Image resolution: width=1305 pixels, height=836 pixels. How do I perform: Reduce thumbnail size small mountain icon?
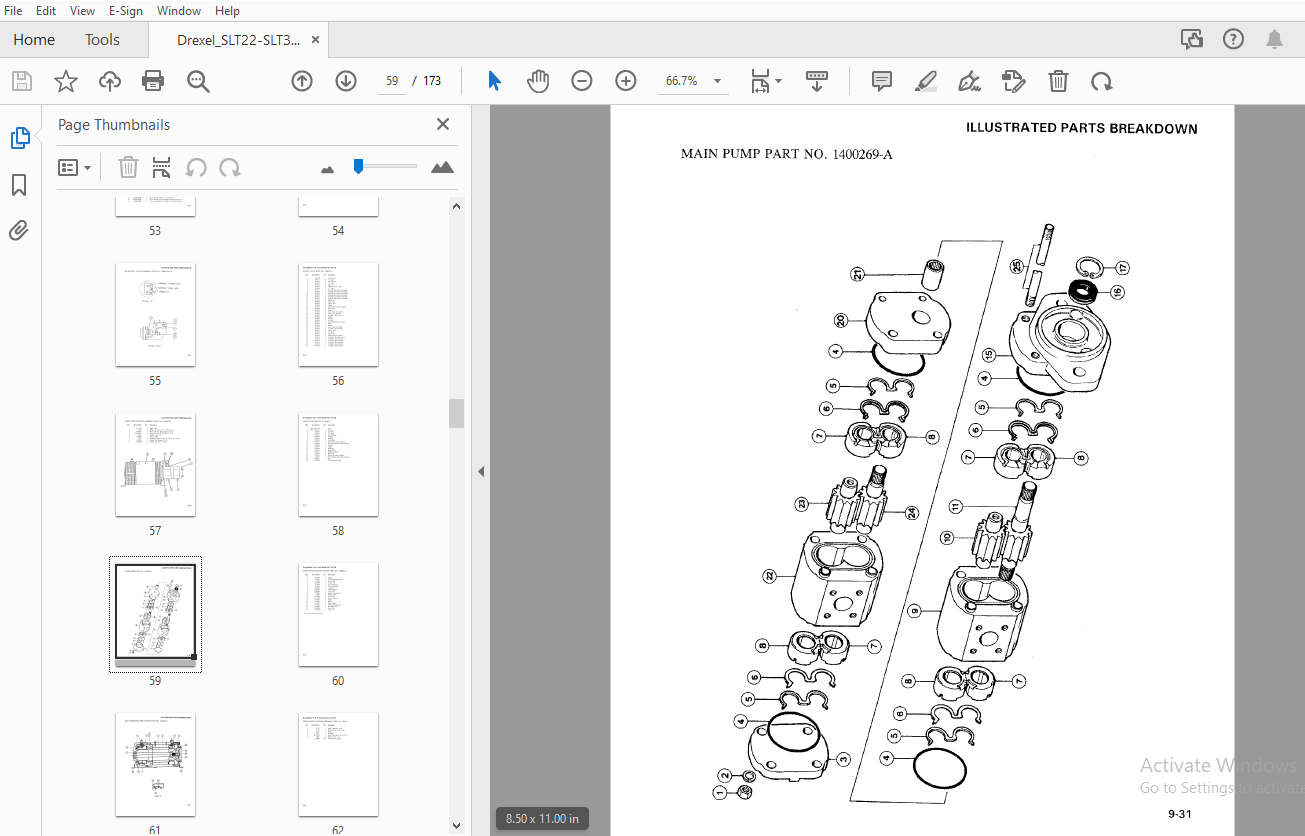(x=327, y=168)
